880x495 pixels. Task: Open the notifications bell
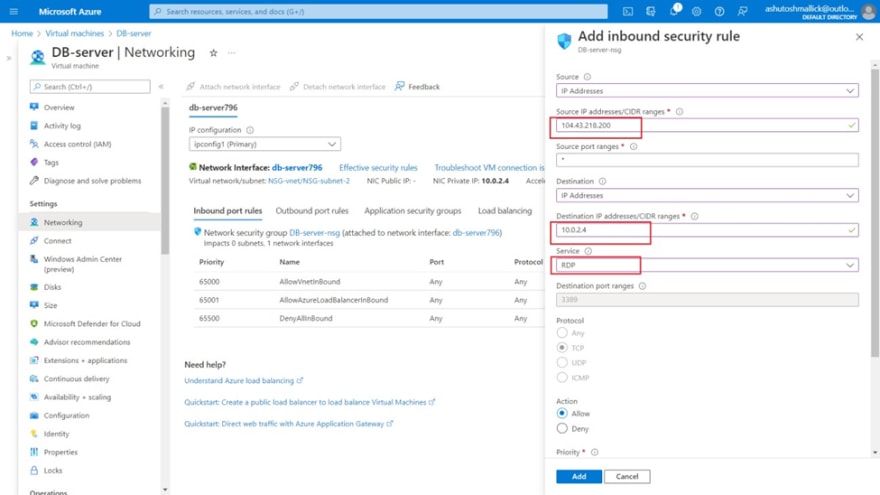click(x=674, y=11)
